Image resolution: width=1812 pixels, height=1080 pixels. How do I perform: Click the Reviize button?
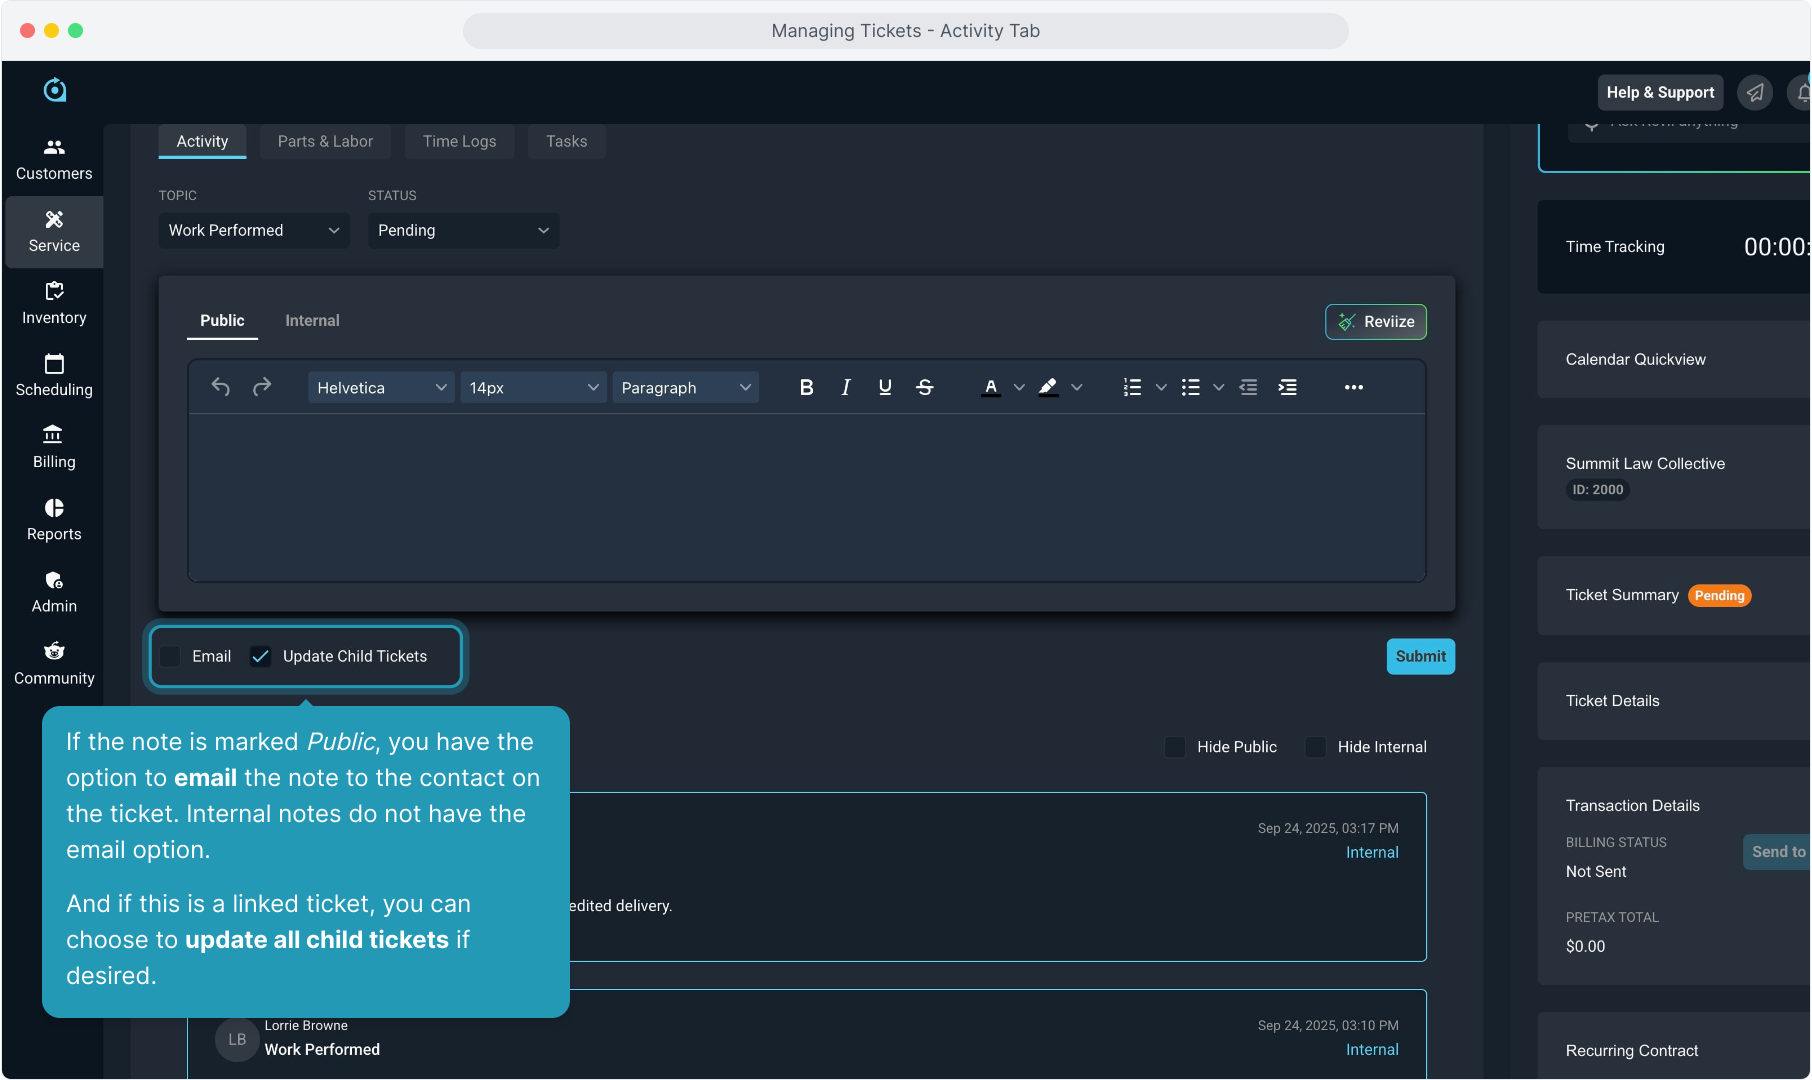[x=1375, y=322]
